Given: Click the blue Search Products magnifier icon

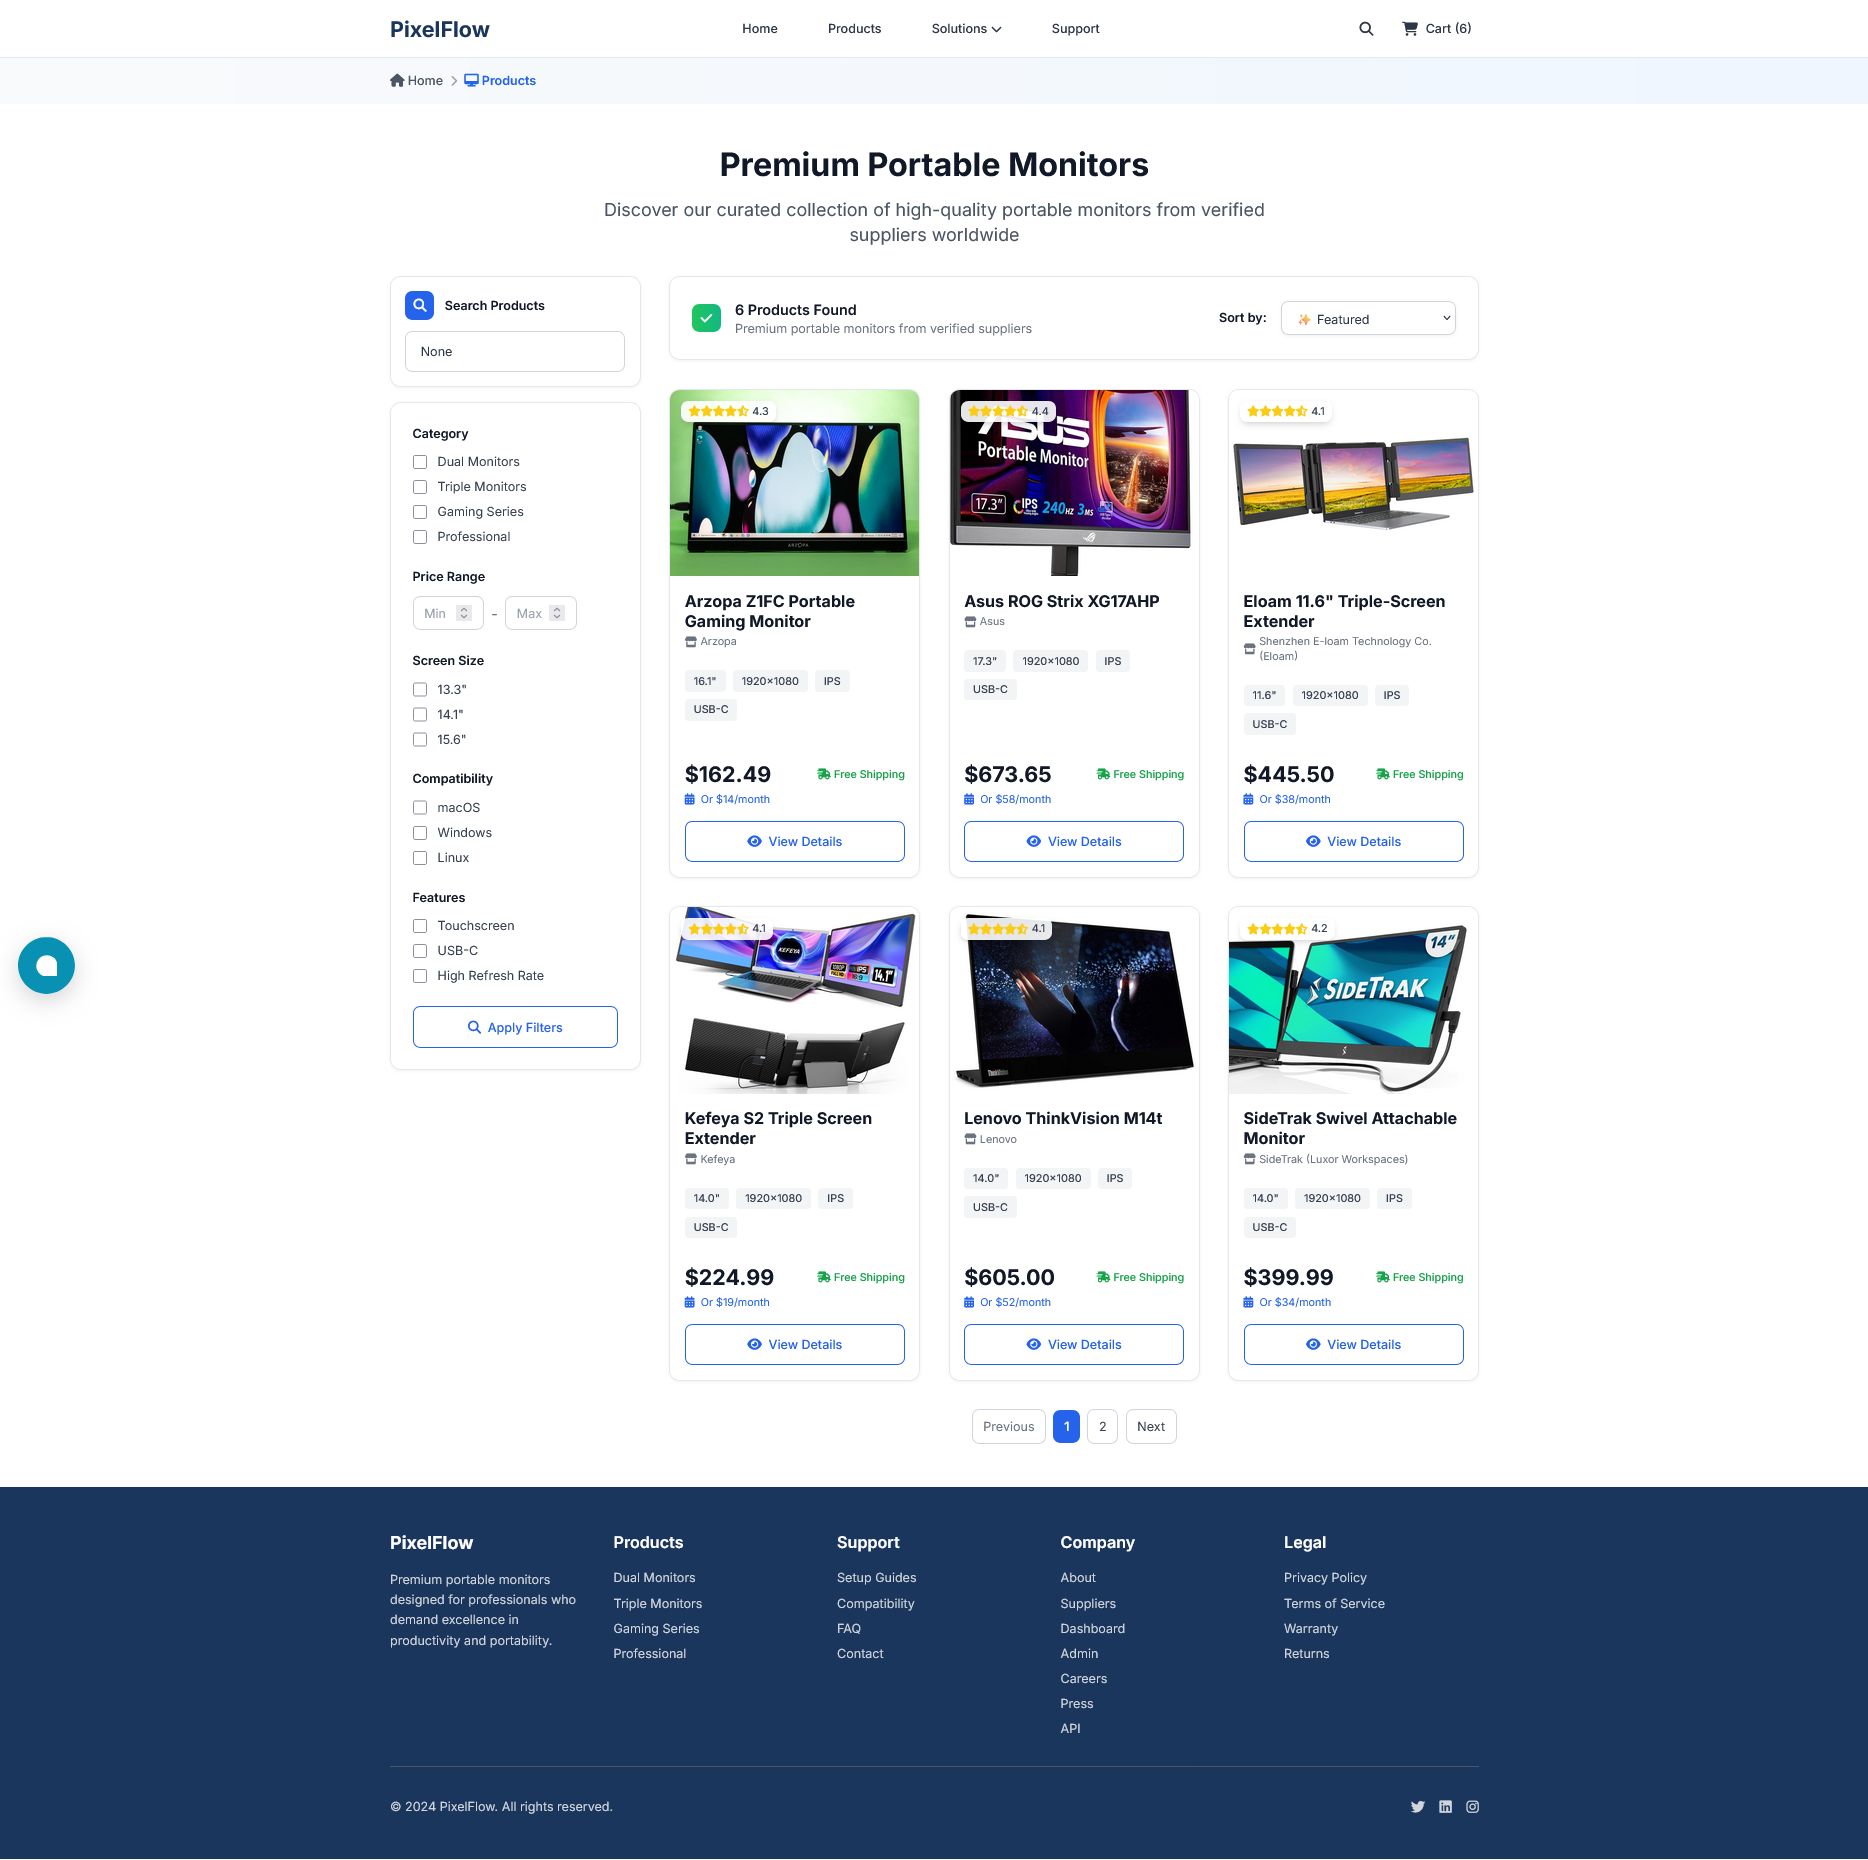Looking at the screenshot, I should click(x=419, y=305).
